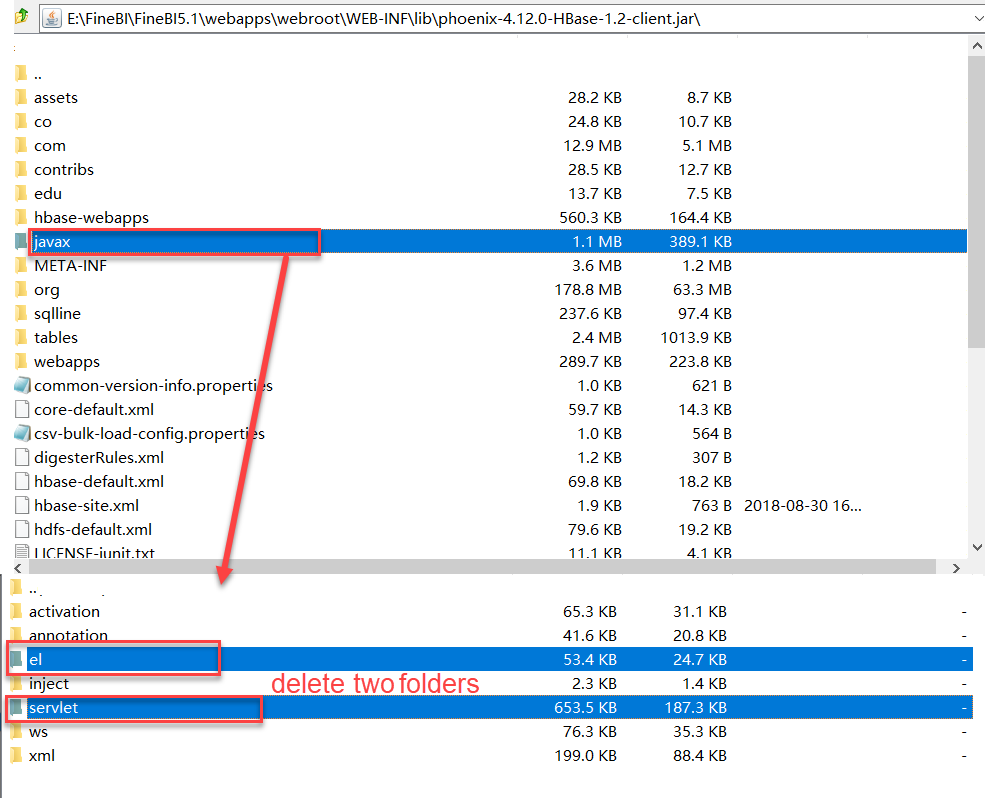Screen dimensions: 985x798
Task: Click the webapps folder icon
Action: click(21, 361)
